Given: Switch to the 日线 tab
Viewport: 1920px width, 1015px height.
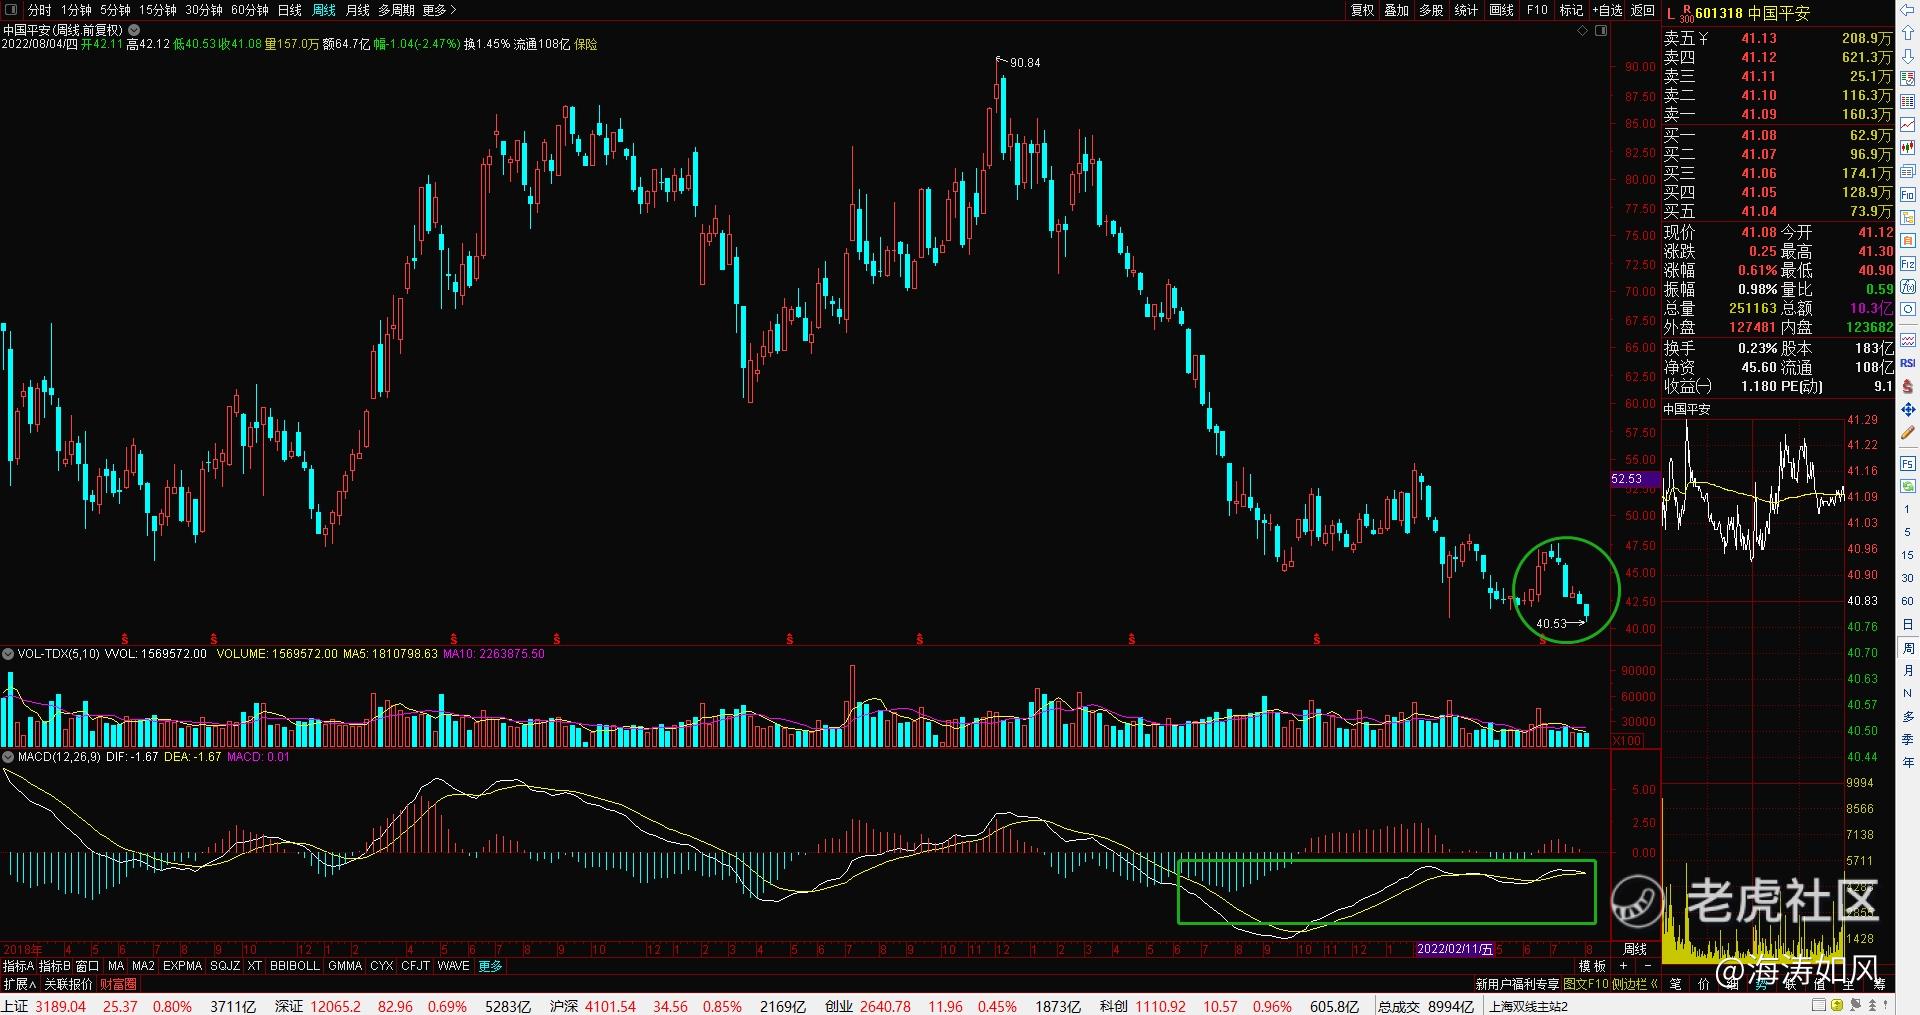Looking at the screenshot, I should 289,10.
